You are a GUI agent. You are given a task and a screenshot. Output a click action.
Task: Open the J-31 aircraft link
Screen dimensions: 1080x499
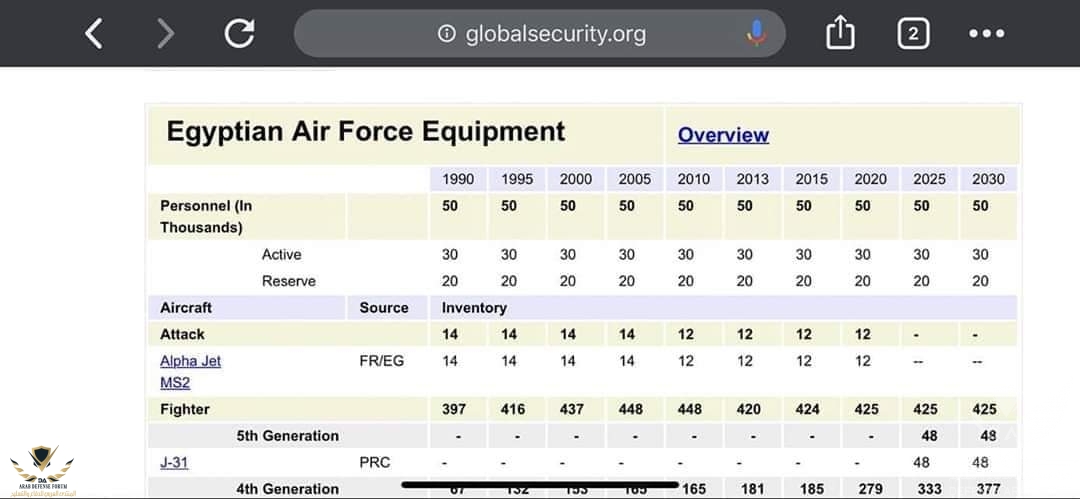click(174, 463)
